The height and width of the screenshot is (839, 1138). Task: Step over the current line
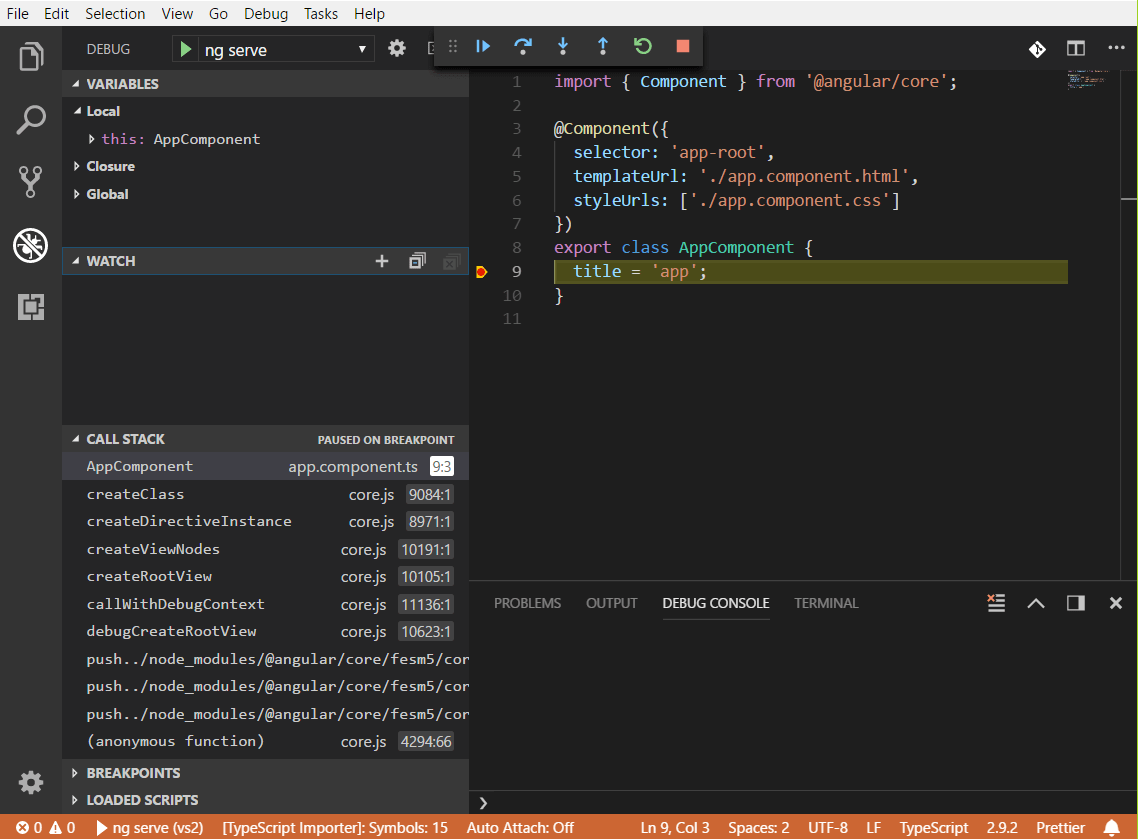coord(523,46)
